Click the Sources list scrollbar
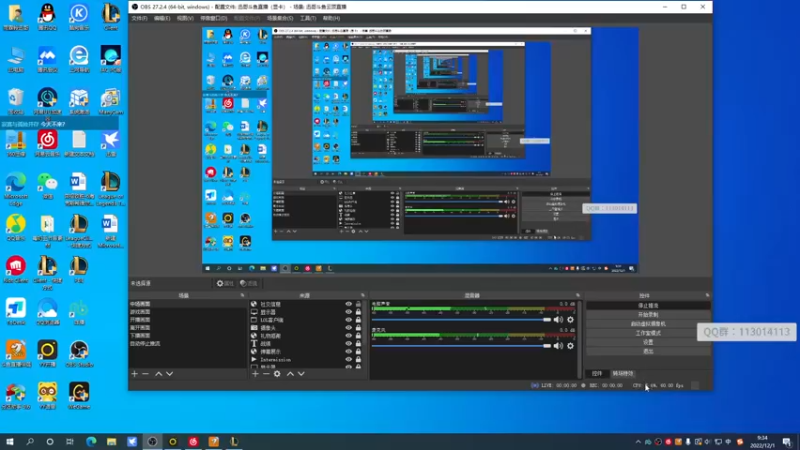 366,334
